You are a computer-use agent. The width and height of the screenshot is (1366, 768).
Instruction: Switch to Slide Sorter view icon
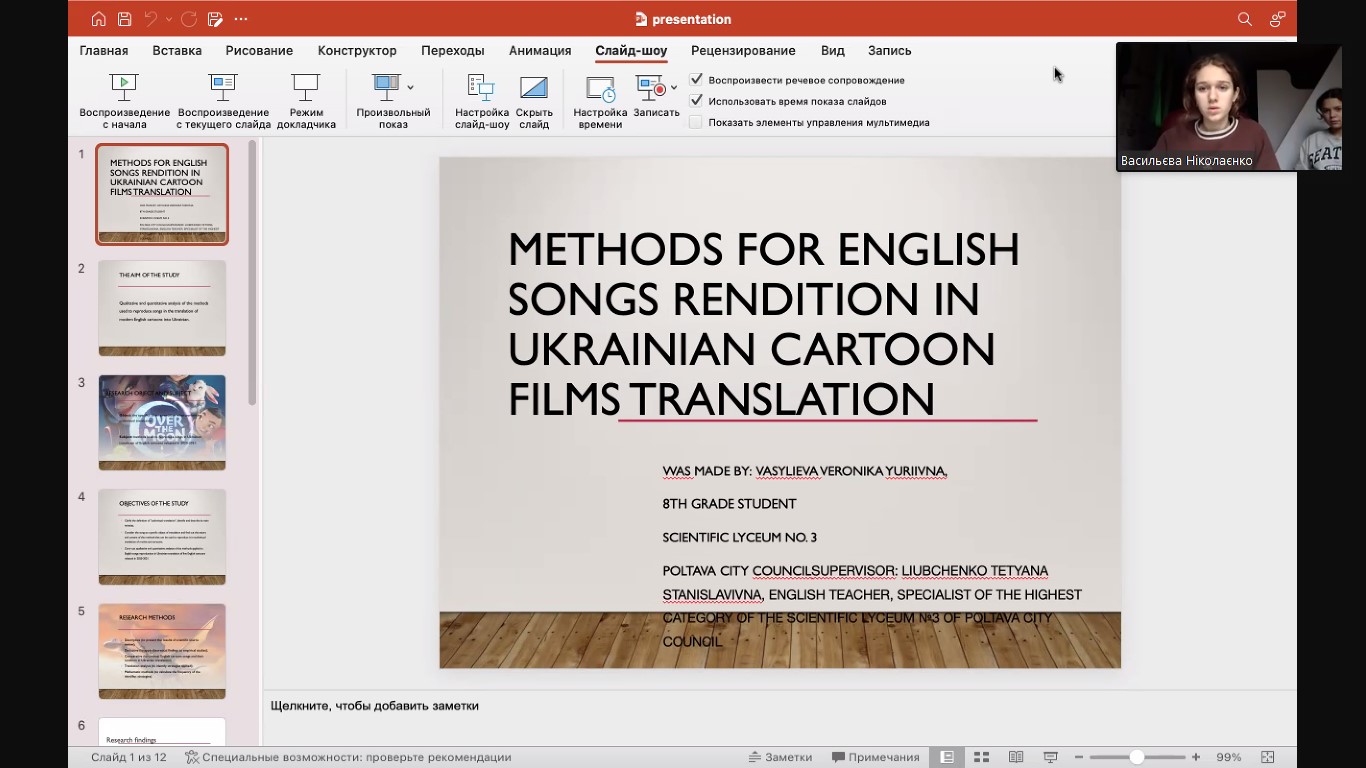pos(981,757)
